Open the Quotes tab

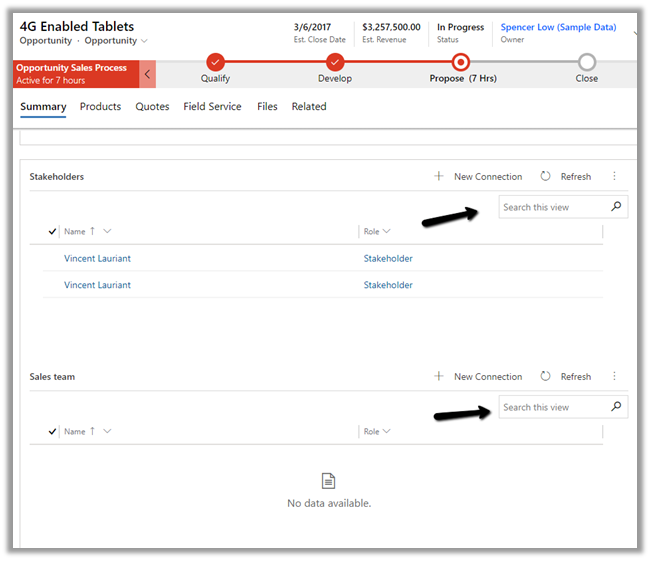tap(152, 107)
